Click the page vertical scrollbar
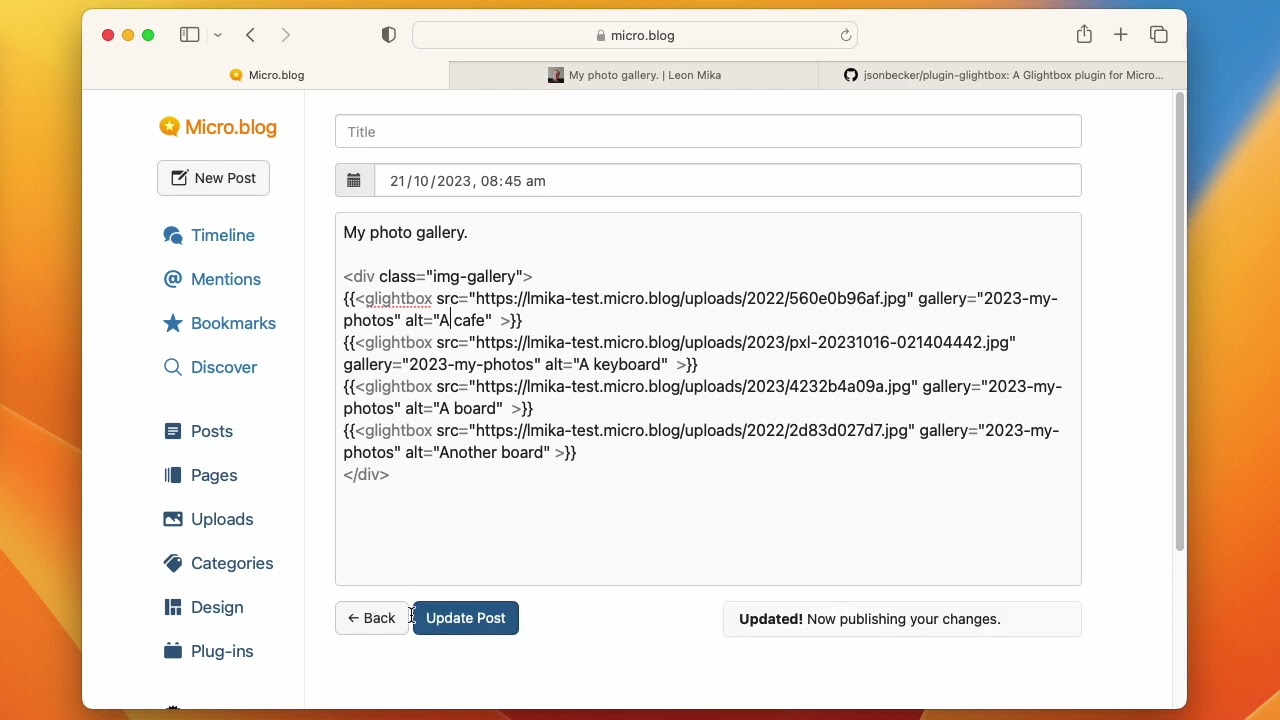 click(x=1180, y=321)
